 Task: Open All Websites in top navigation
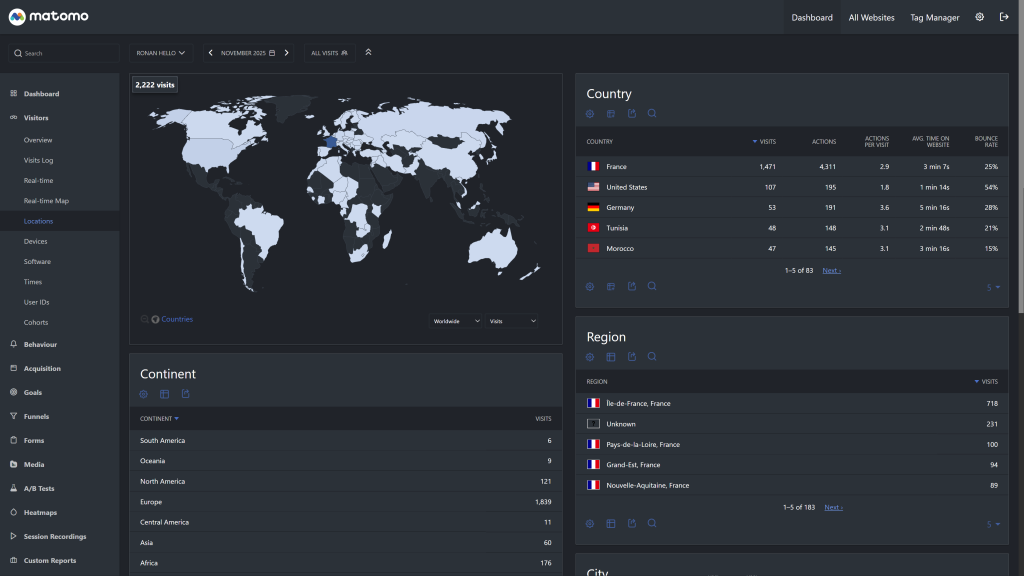tap(871, 17)
